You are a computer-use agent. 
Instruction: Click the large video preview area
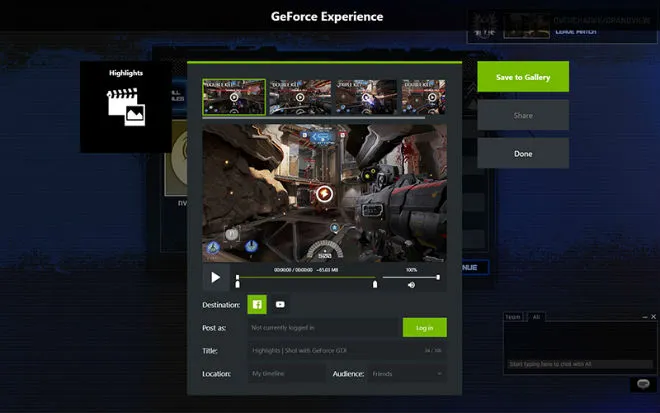pyautogui.click(x=325, y=193)
